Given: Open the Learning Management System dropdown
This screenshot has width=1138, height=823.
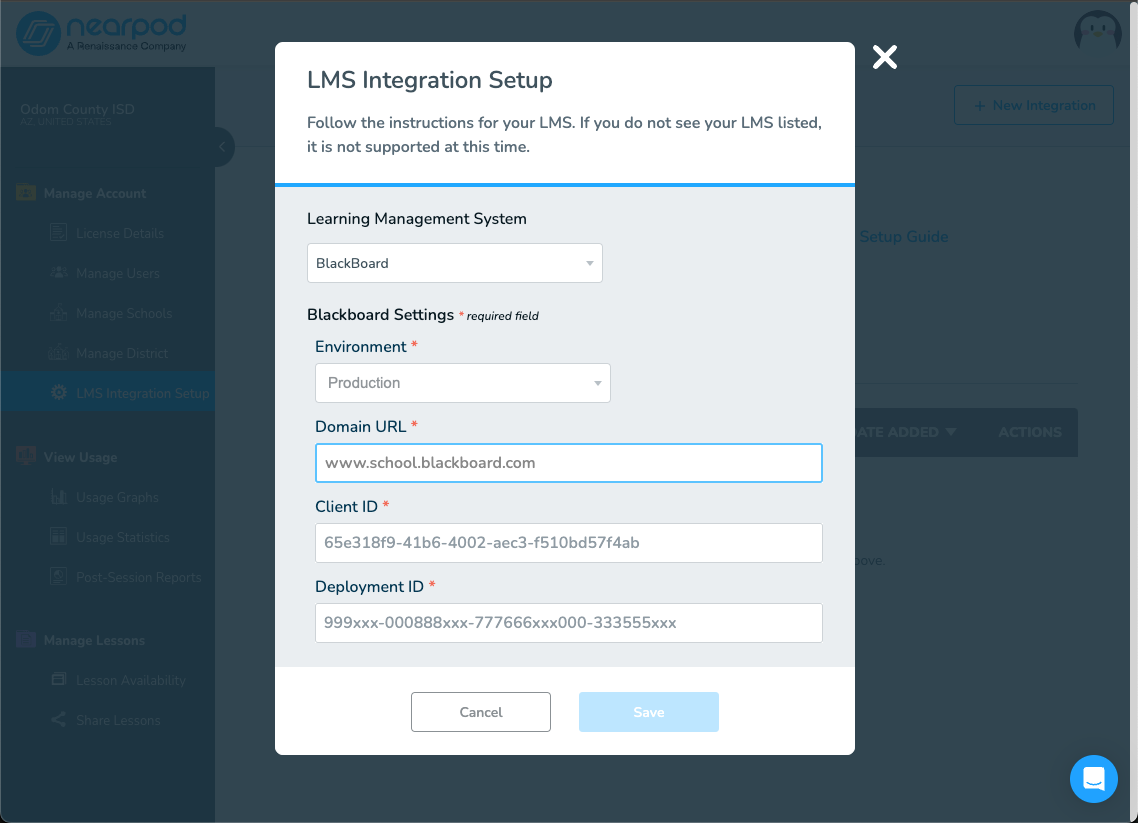Looking at the screenshot, I should 454,263.
